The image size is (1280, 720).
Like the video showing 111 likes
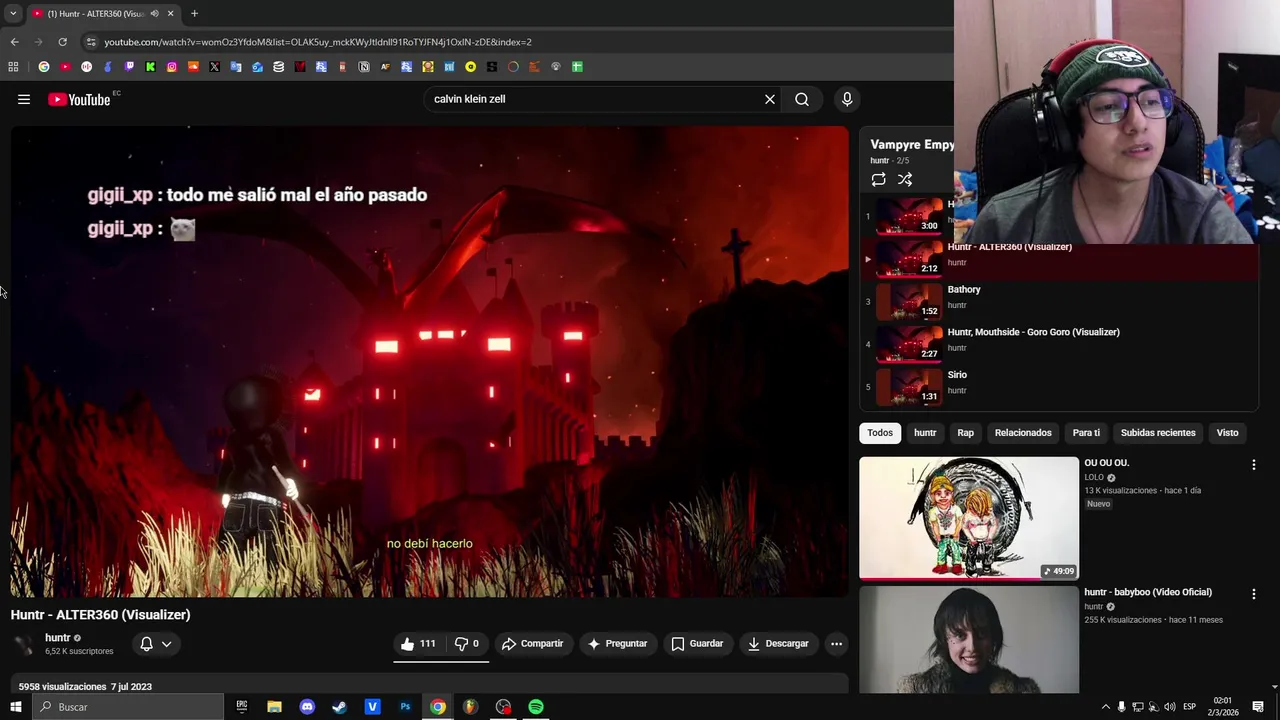point(418,643)
